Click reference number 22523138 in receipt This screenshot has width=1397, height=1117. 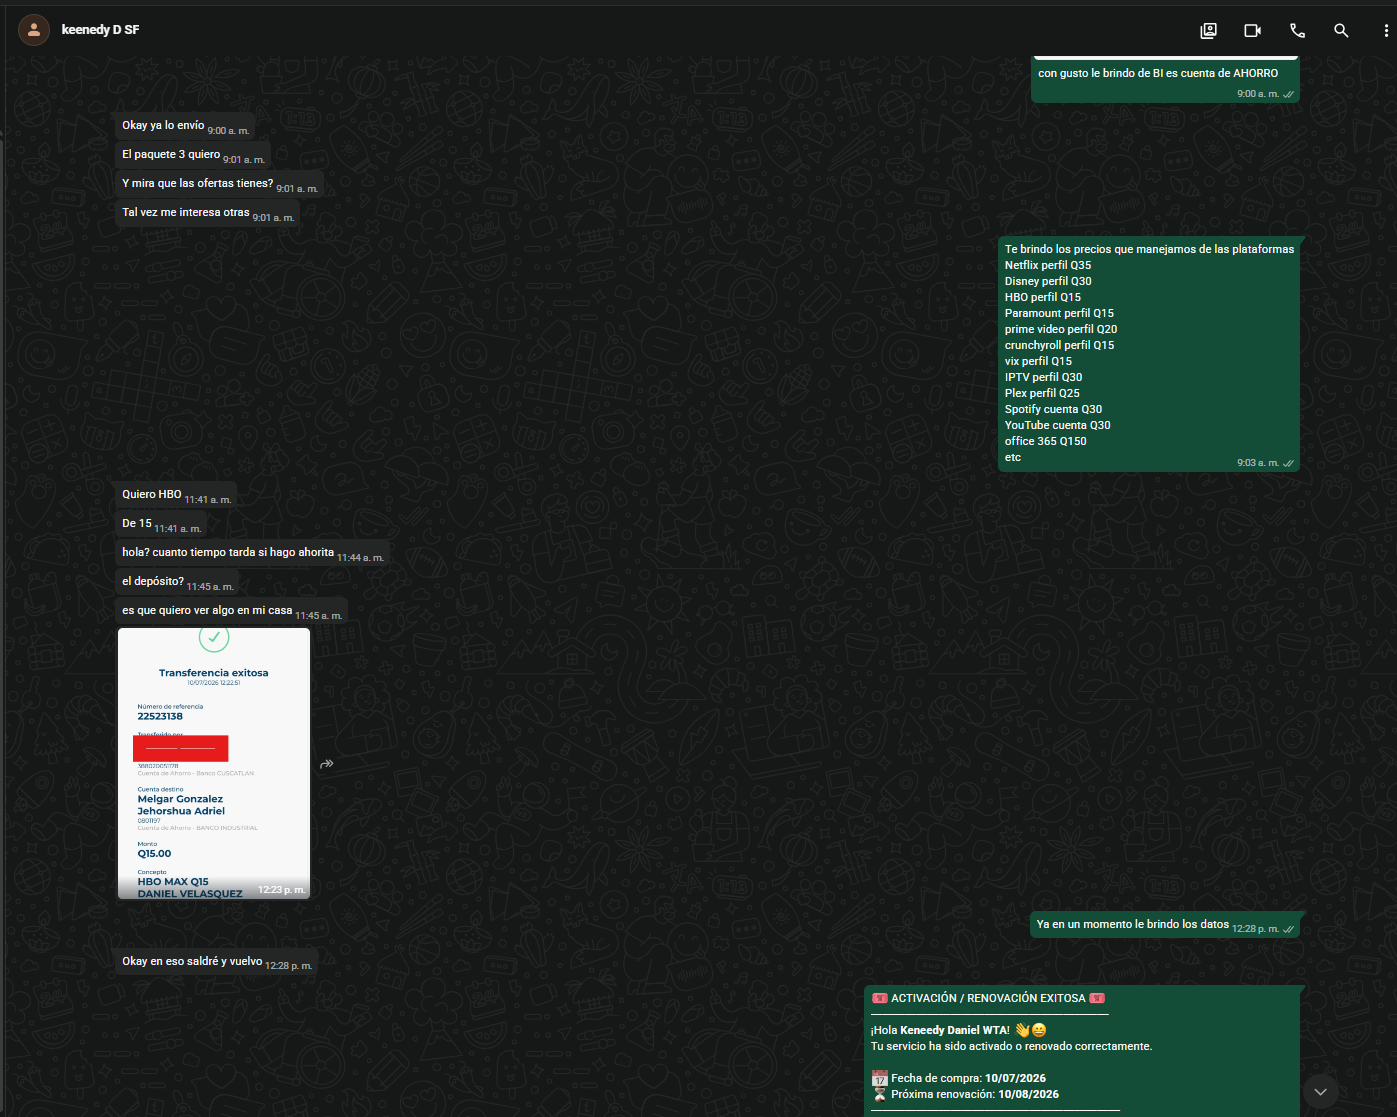[x=160, y=716]
